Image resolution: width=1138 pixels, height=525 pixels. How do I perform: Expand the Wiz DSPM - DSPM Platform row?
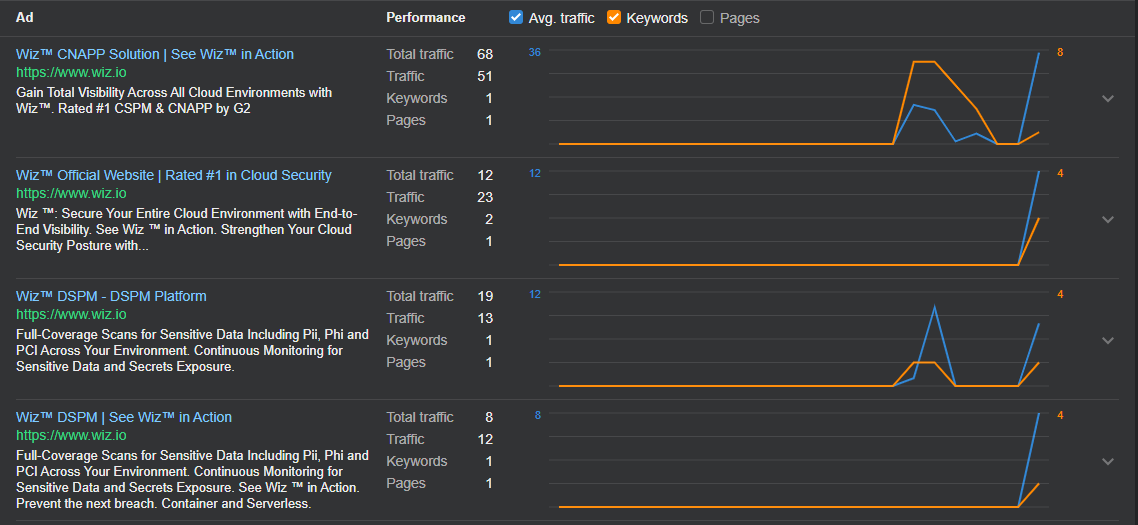click(x=1108, y=340)
